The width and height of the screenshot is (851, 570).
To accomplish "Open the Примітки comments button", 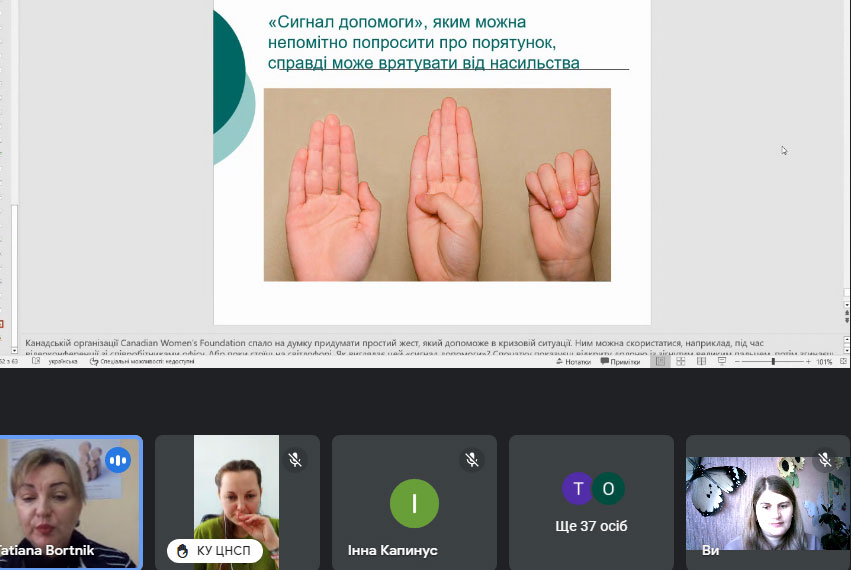I will pyautogui.click(x=620, y=362).
